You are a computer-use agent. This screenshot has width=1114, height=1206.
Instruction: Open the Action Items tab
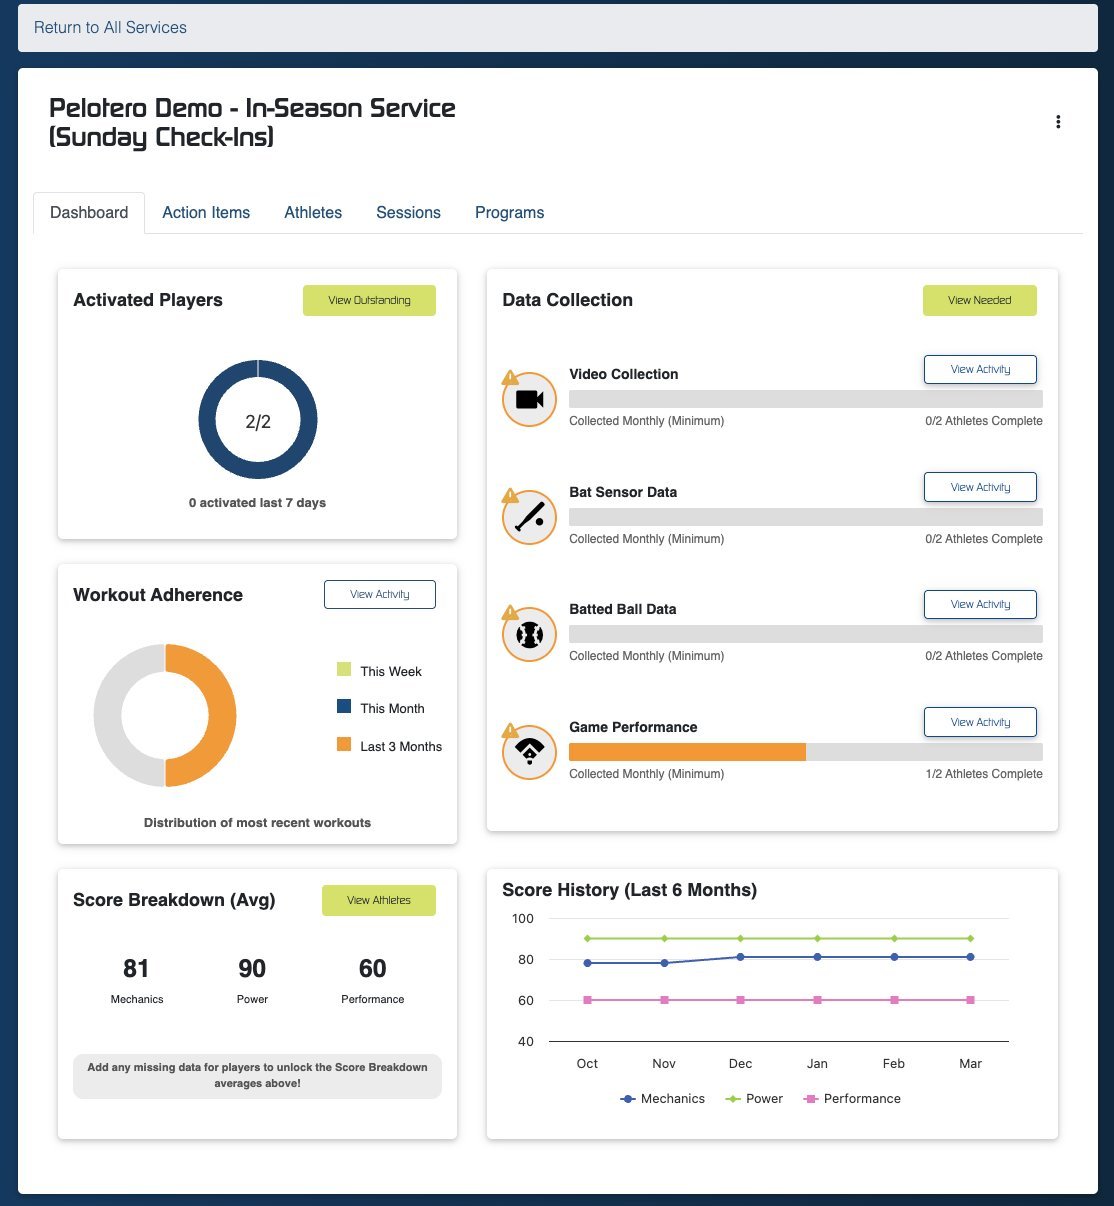coord(206,213)
